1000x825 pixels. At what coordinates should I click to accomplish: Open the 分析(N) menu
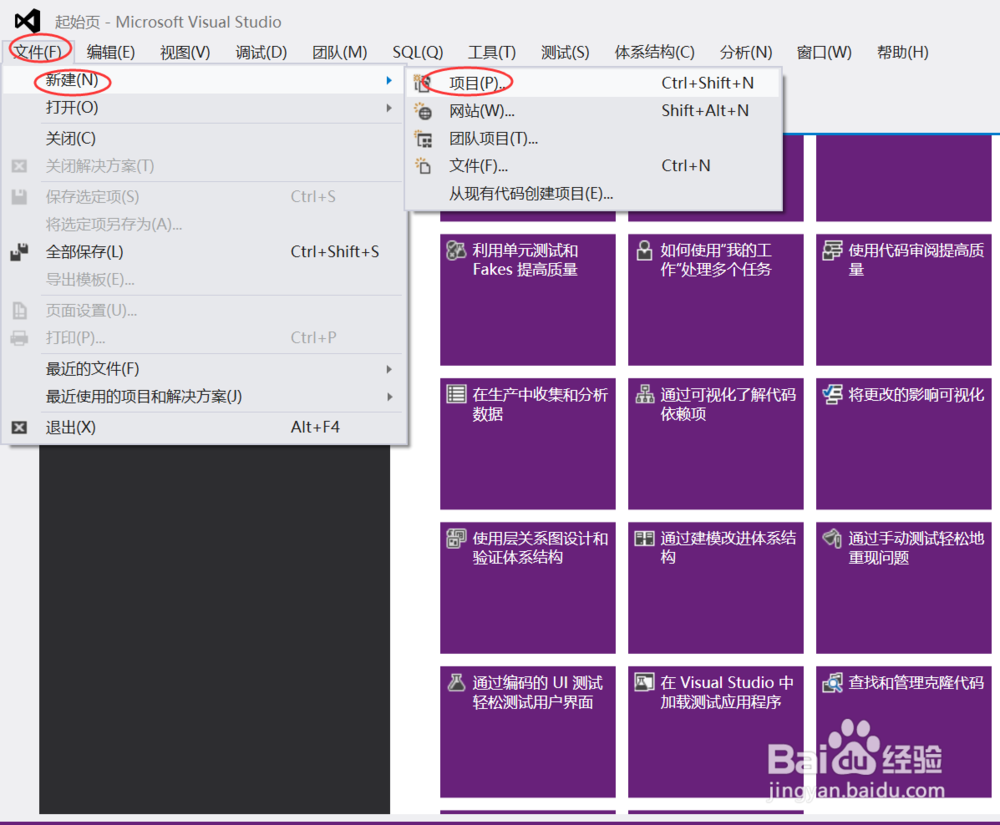(746, 52)
